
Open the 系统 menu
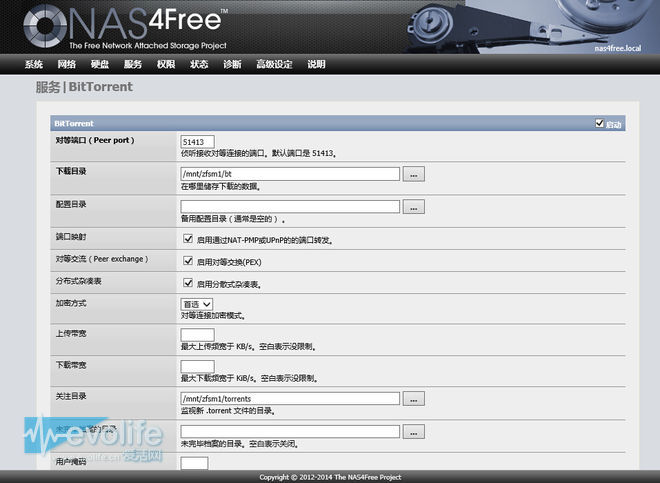(34, 64)
